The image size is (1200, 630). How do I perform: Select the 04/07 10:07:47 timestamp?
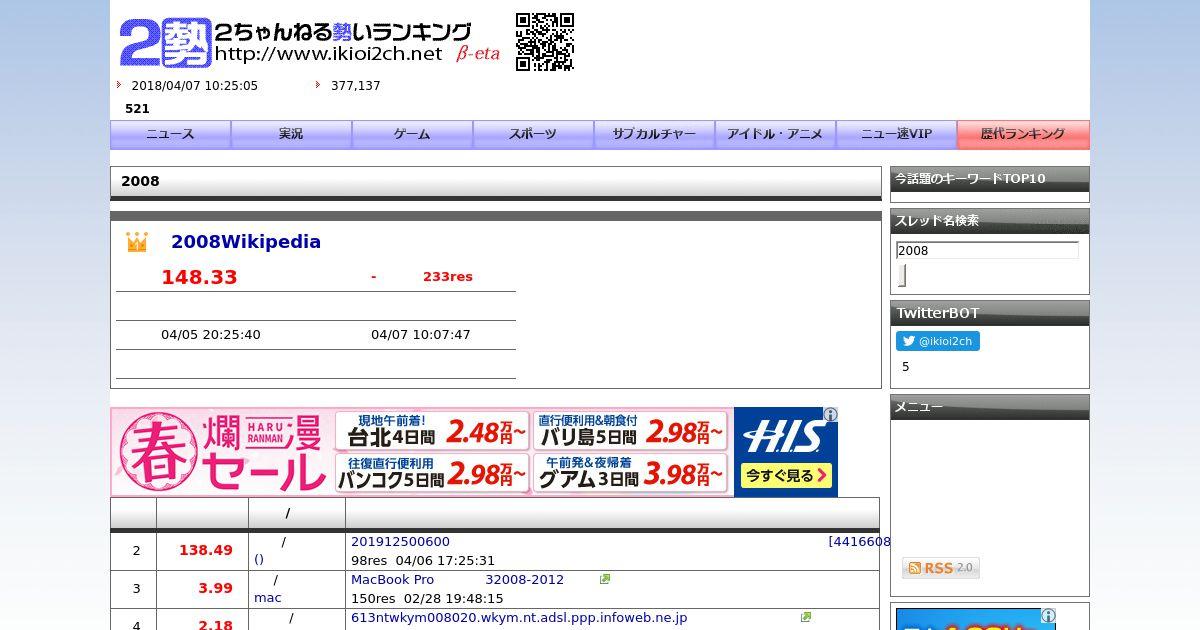tap(421, 335)
